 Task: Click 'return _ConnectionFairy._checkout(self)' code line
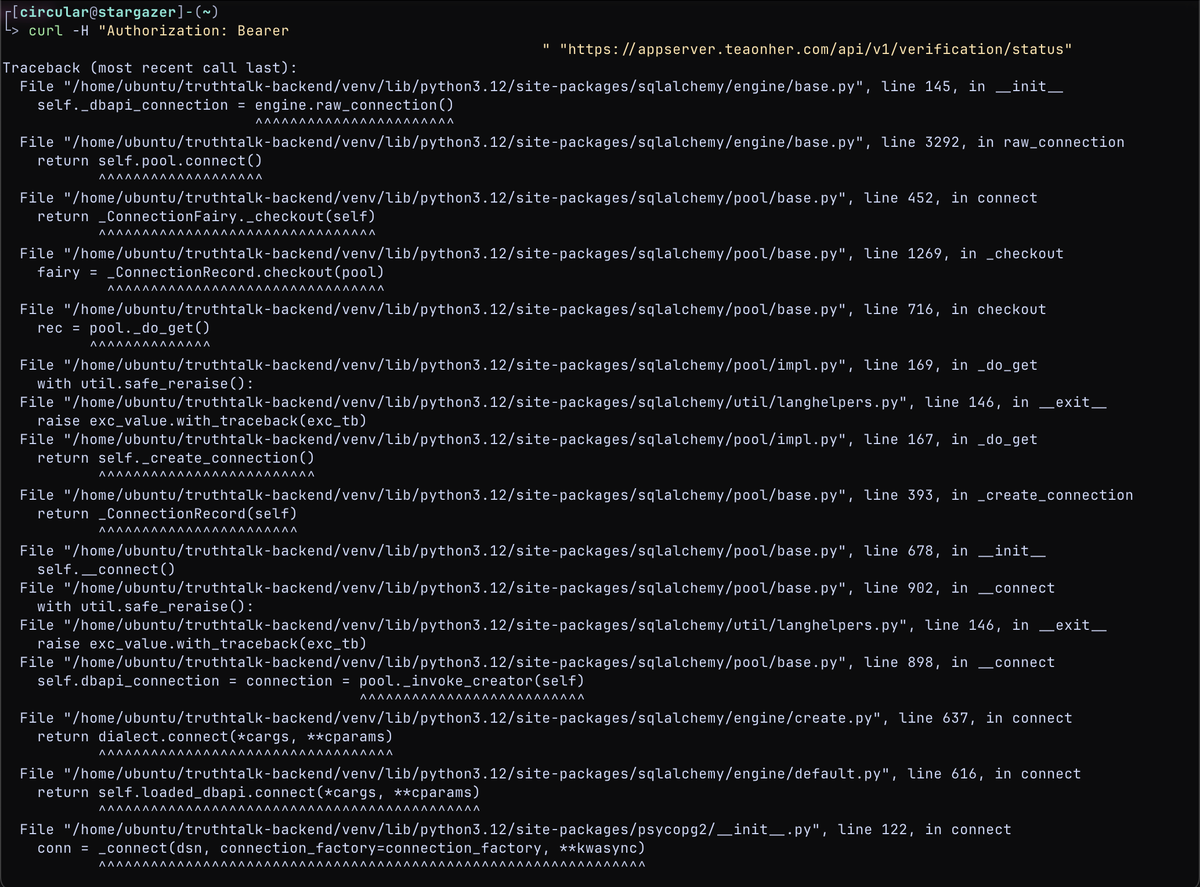[x=206, y=217]
